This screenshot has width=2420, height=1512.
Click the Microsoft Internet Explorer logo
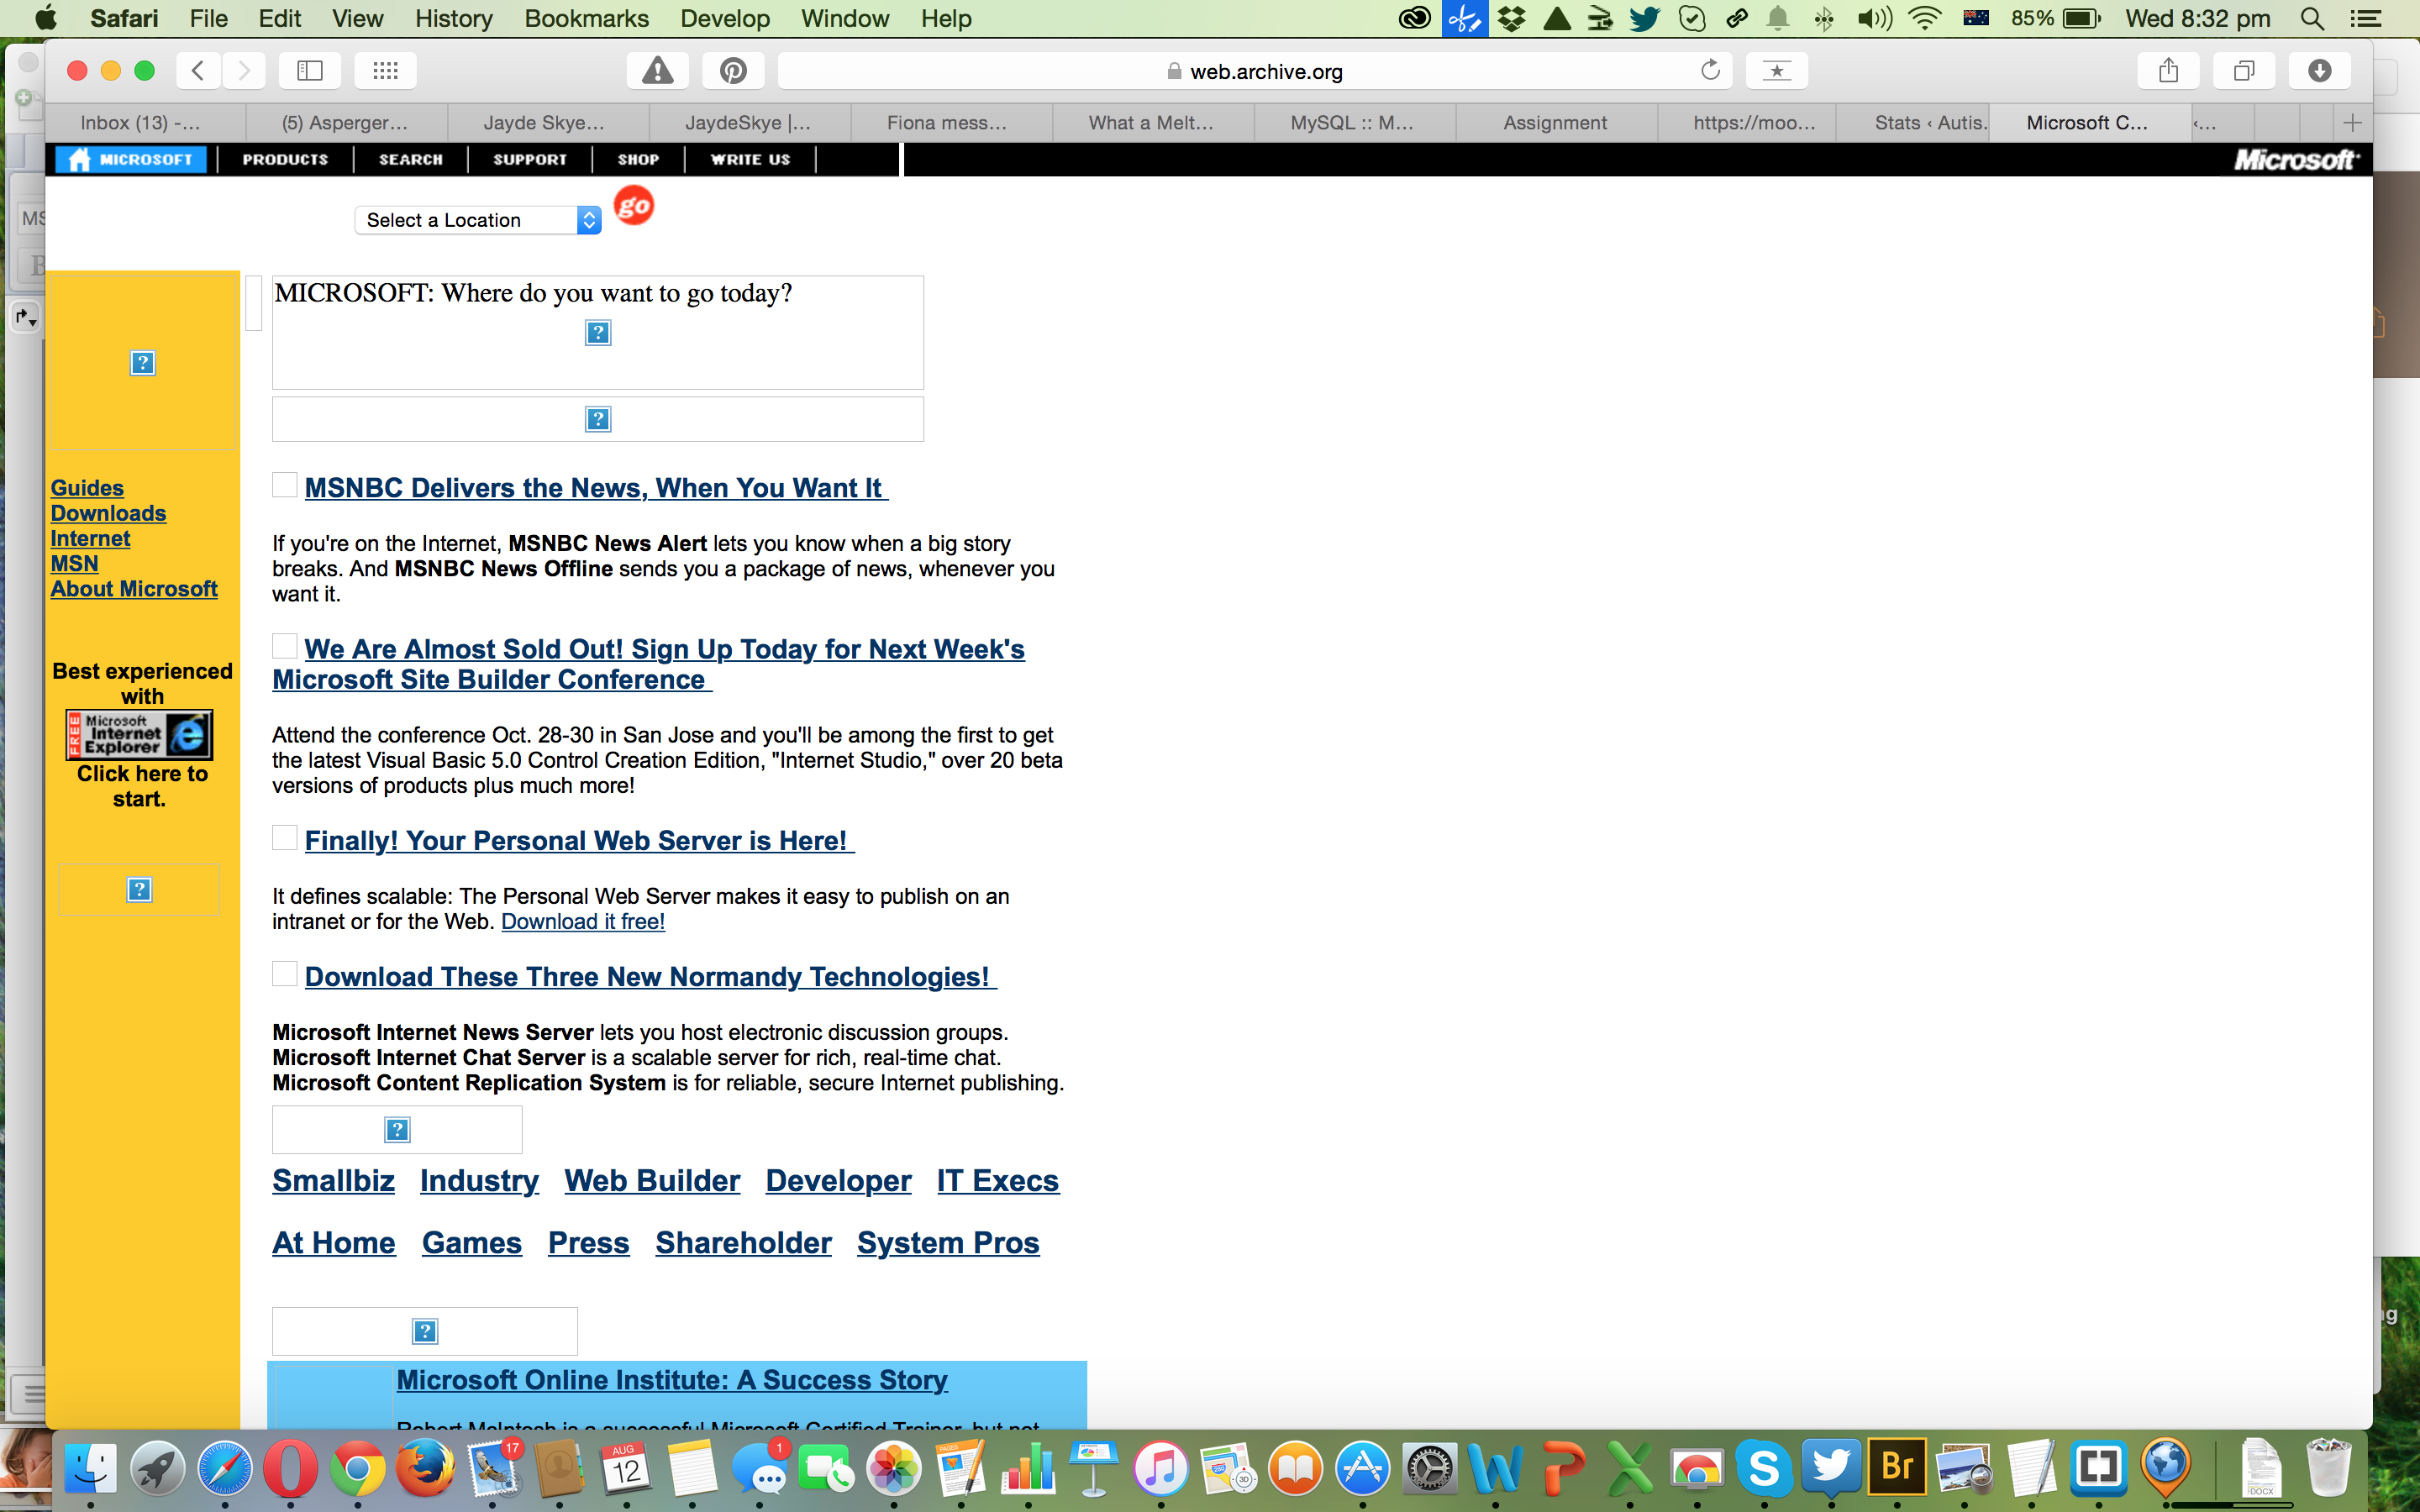point(139,735)
